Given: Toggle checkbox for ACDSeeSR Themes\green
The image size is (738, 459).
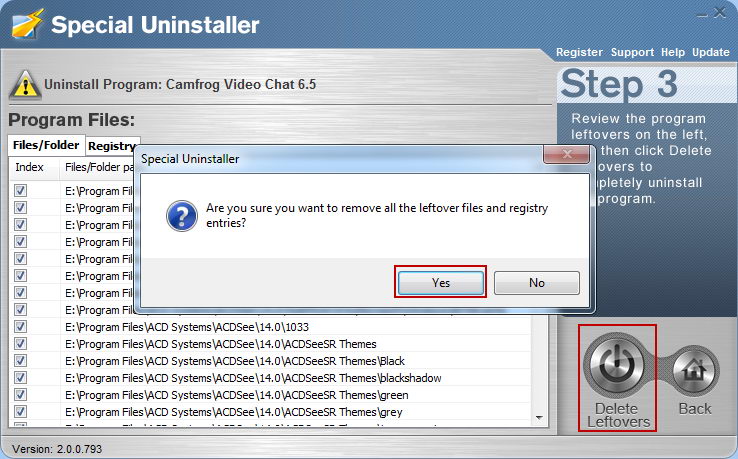Looking at the screenshot, I should pos(20,395).
